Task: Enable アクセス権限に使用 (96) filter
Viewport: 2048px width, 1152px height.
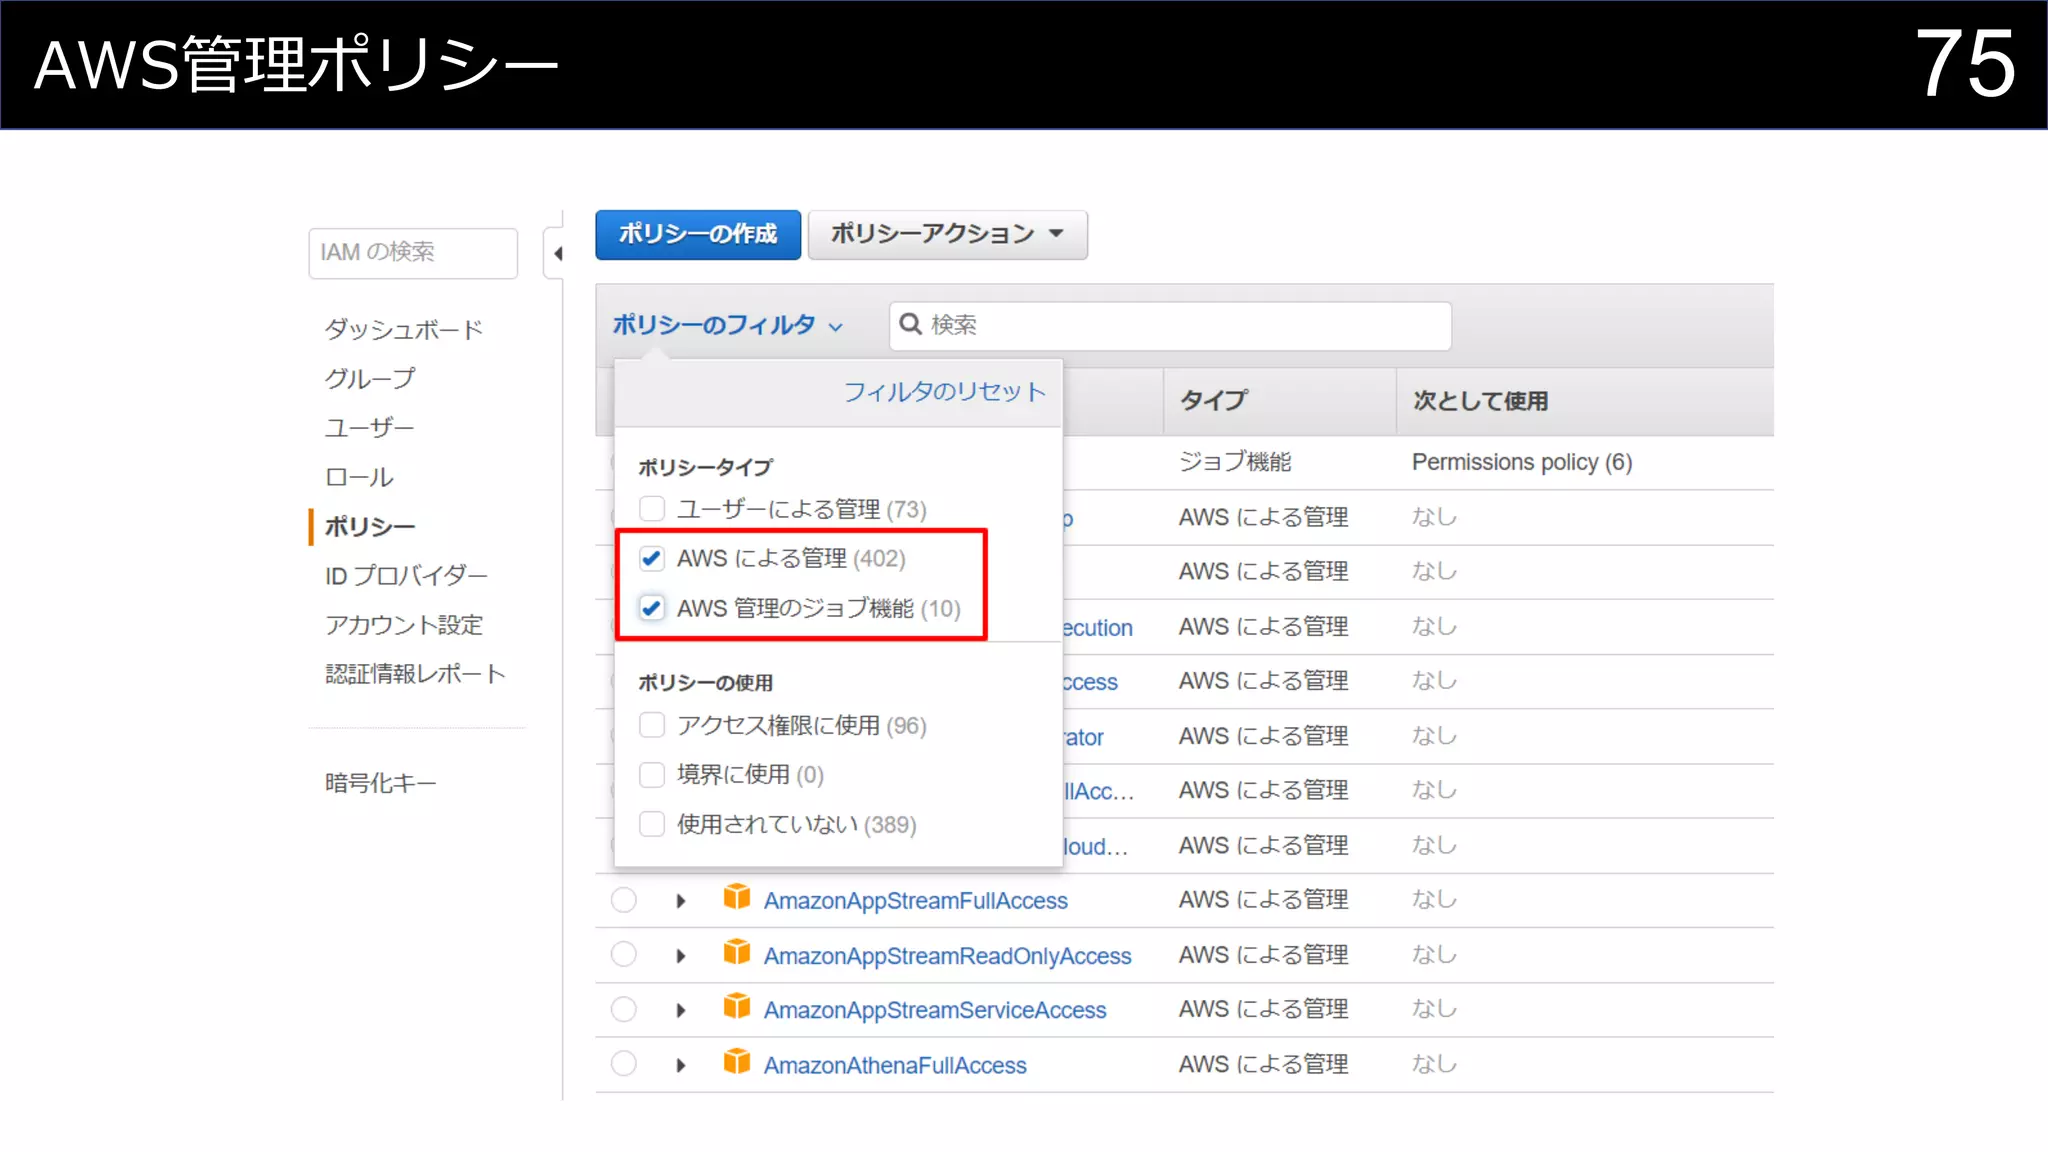Action: point(652,725)
